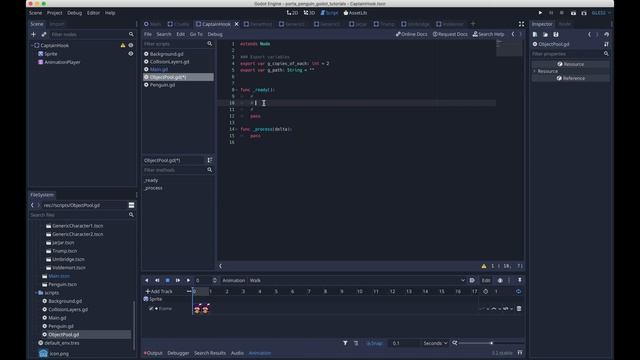Select Voldemort.tscn in FileSystem
The height and width of the screenshot is (360, 640).
tap(69, 268)
